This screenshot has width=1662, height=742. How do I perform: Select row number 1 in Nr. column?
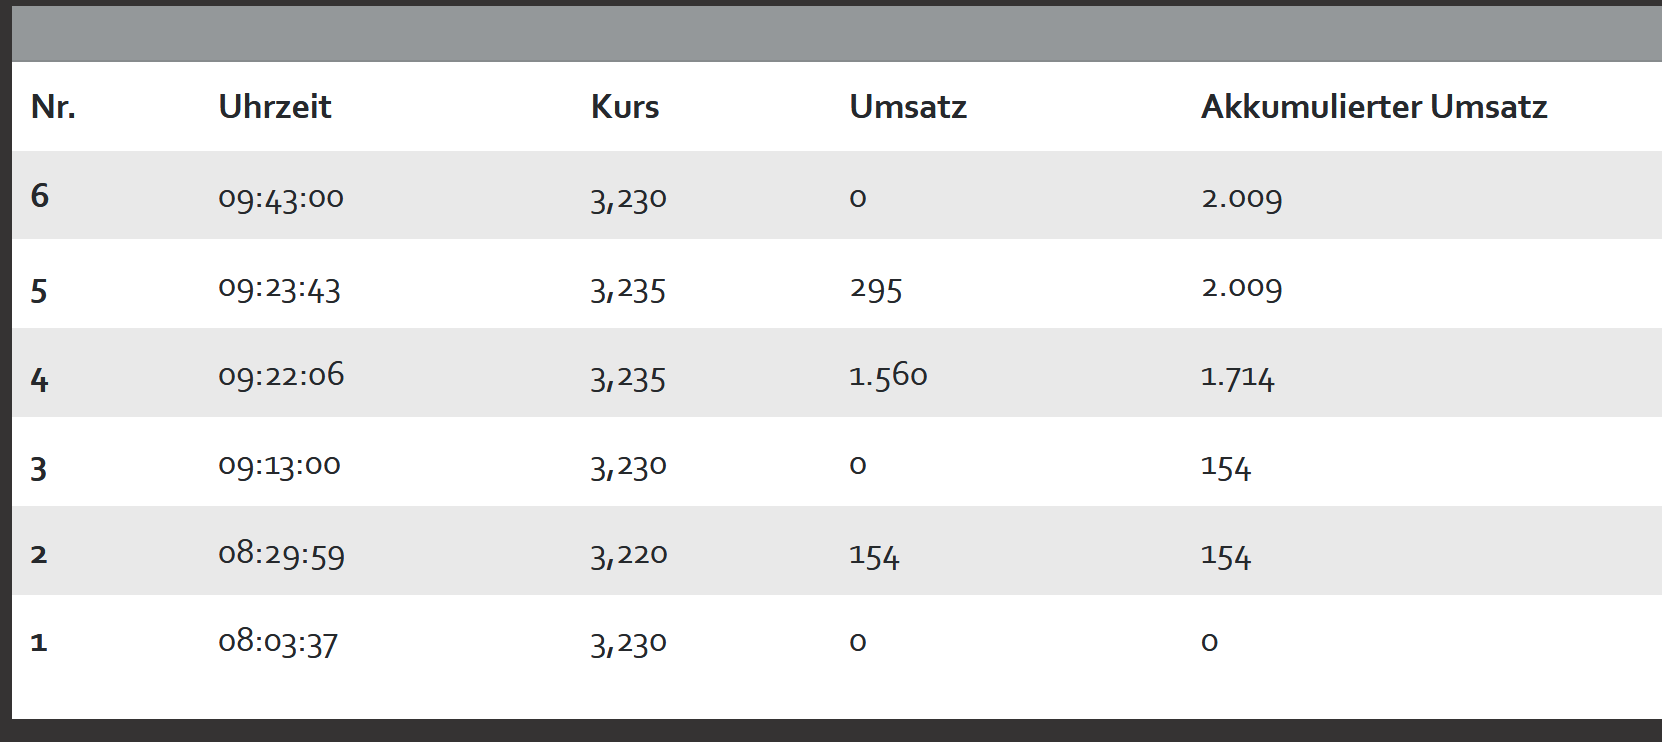[39, 642]
